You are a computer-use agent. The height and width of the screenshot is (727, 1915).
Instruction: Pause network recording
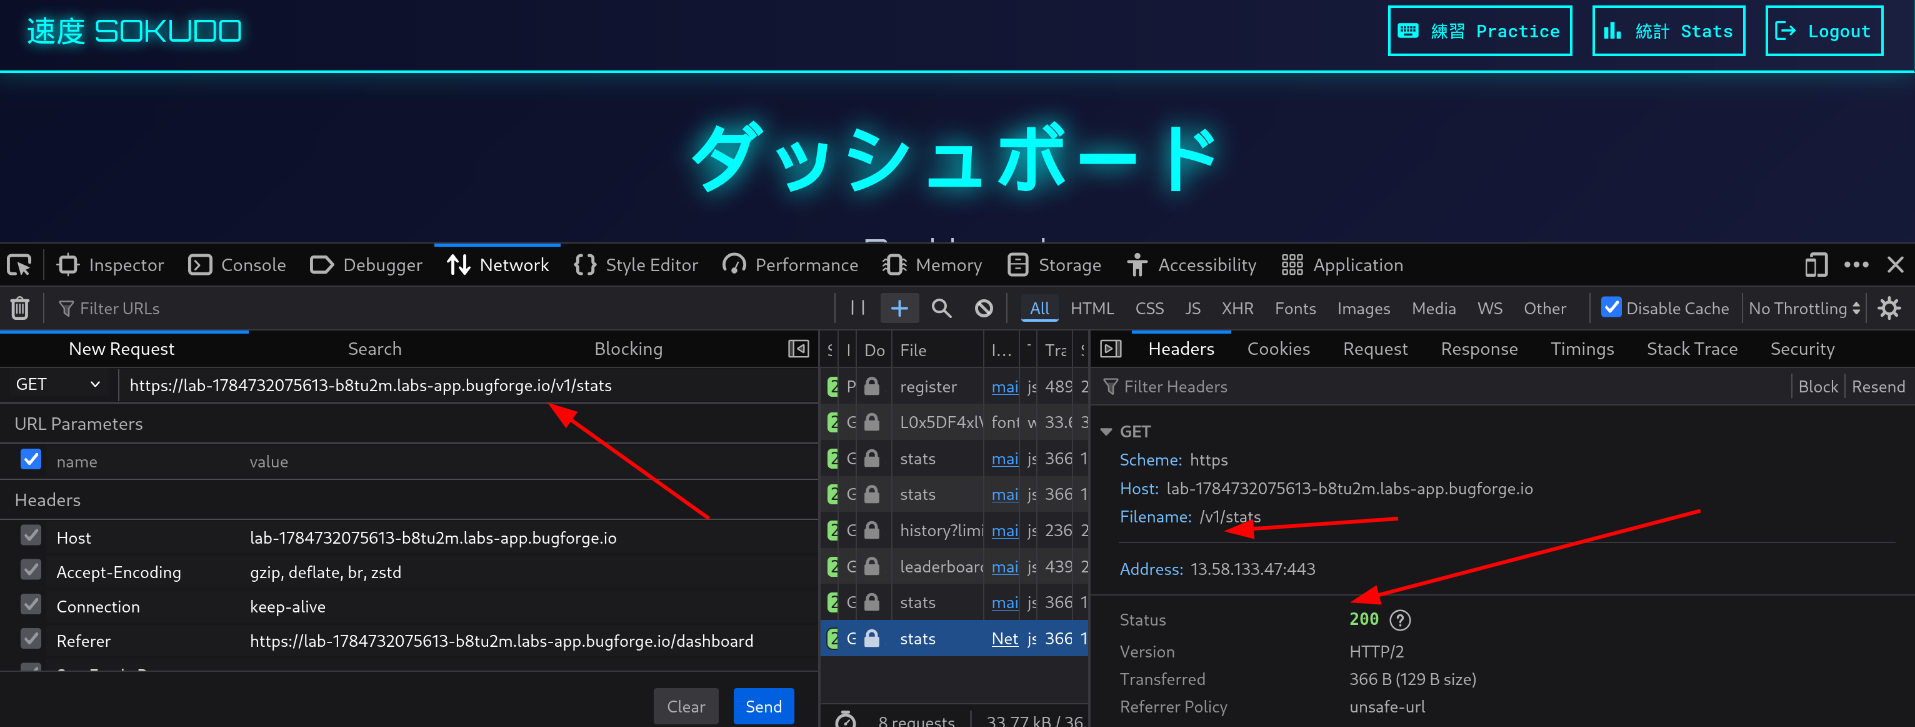[857, 308]
